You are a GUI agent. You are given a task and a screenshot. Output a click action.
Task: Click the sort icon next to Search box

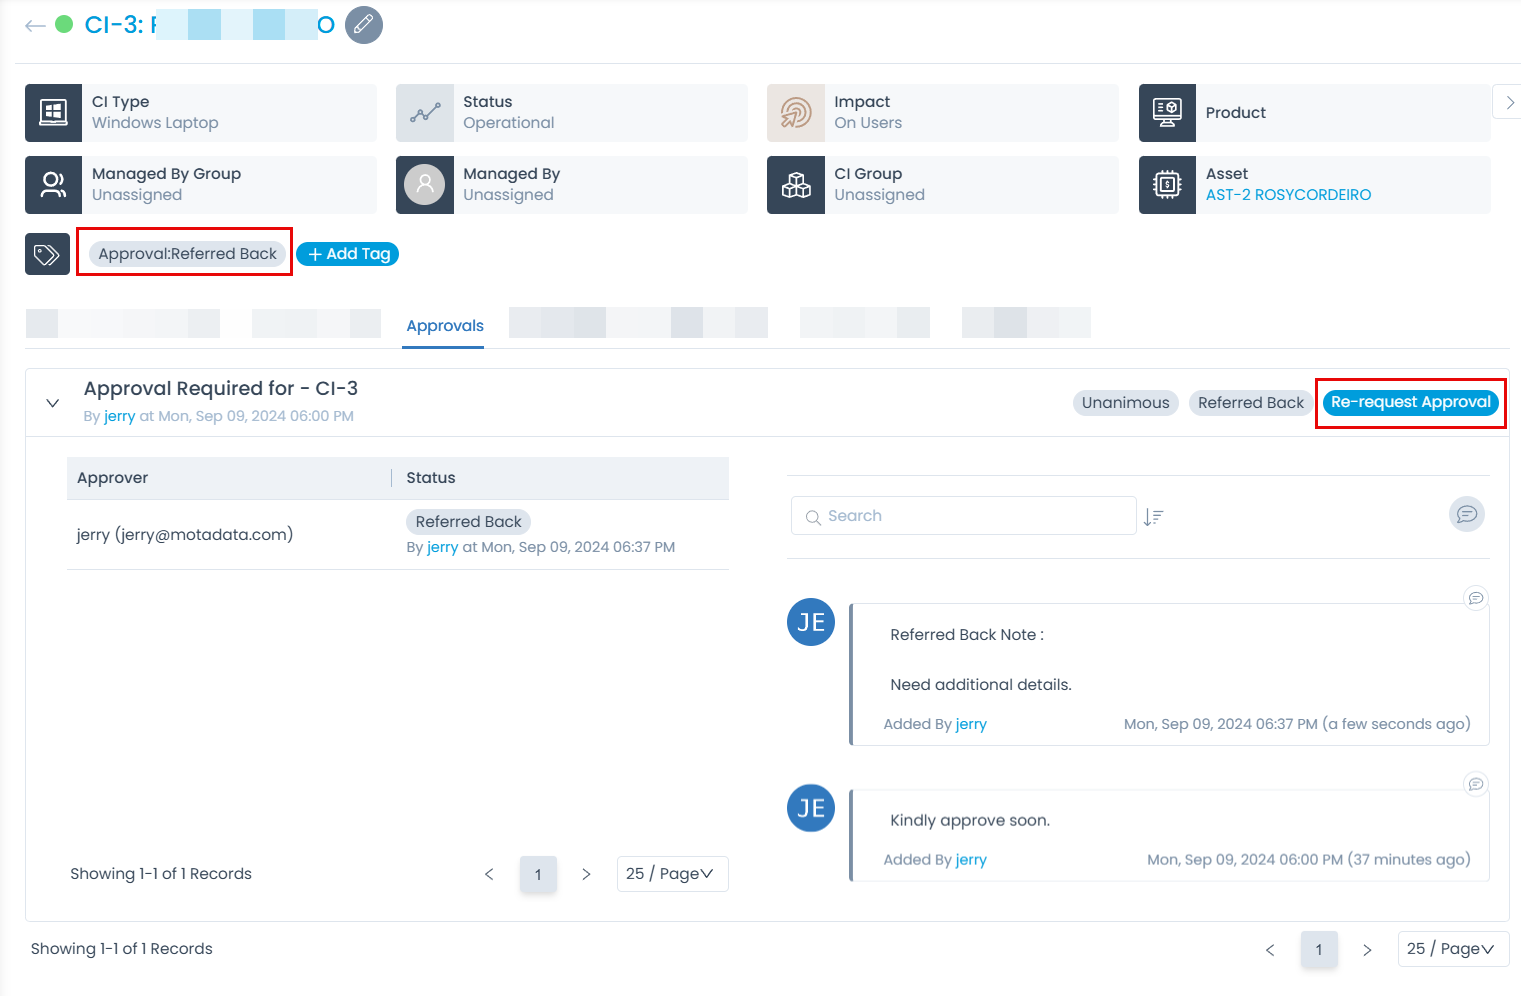pyautogui.click(x=1154, y=517)
